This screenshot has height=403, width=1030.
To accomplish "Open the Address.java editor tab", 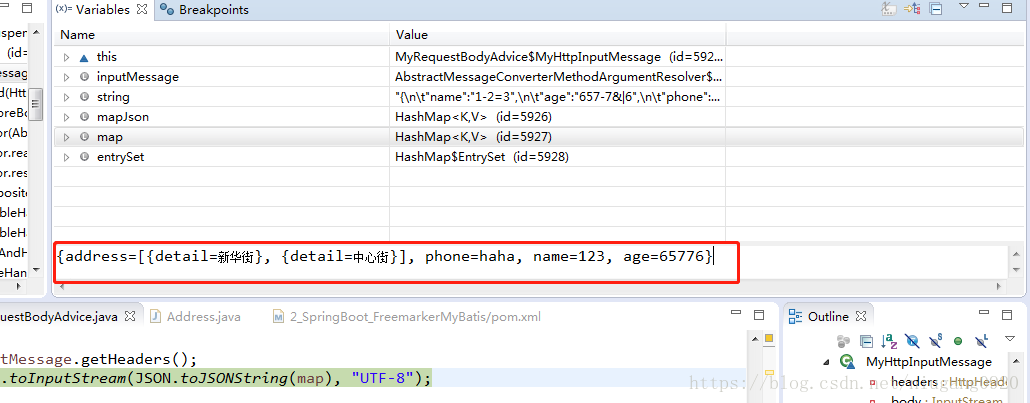I will pos(195,317).
